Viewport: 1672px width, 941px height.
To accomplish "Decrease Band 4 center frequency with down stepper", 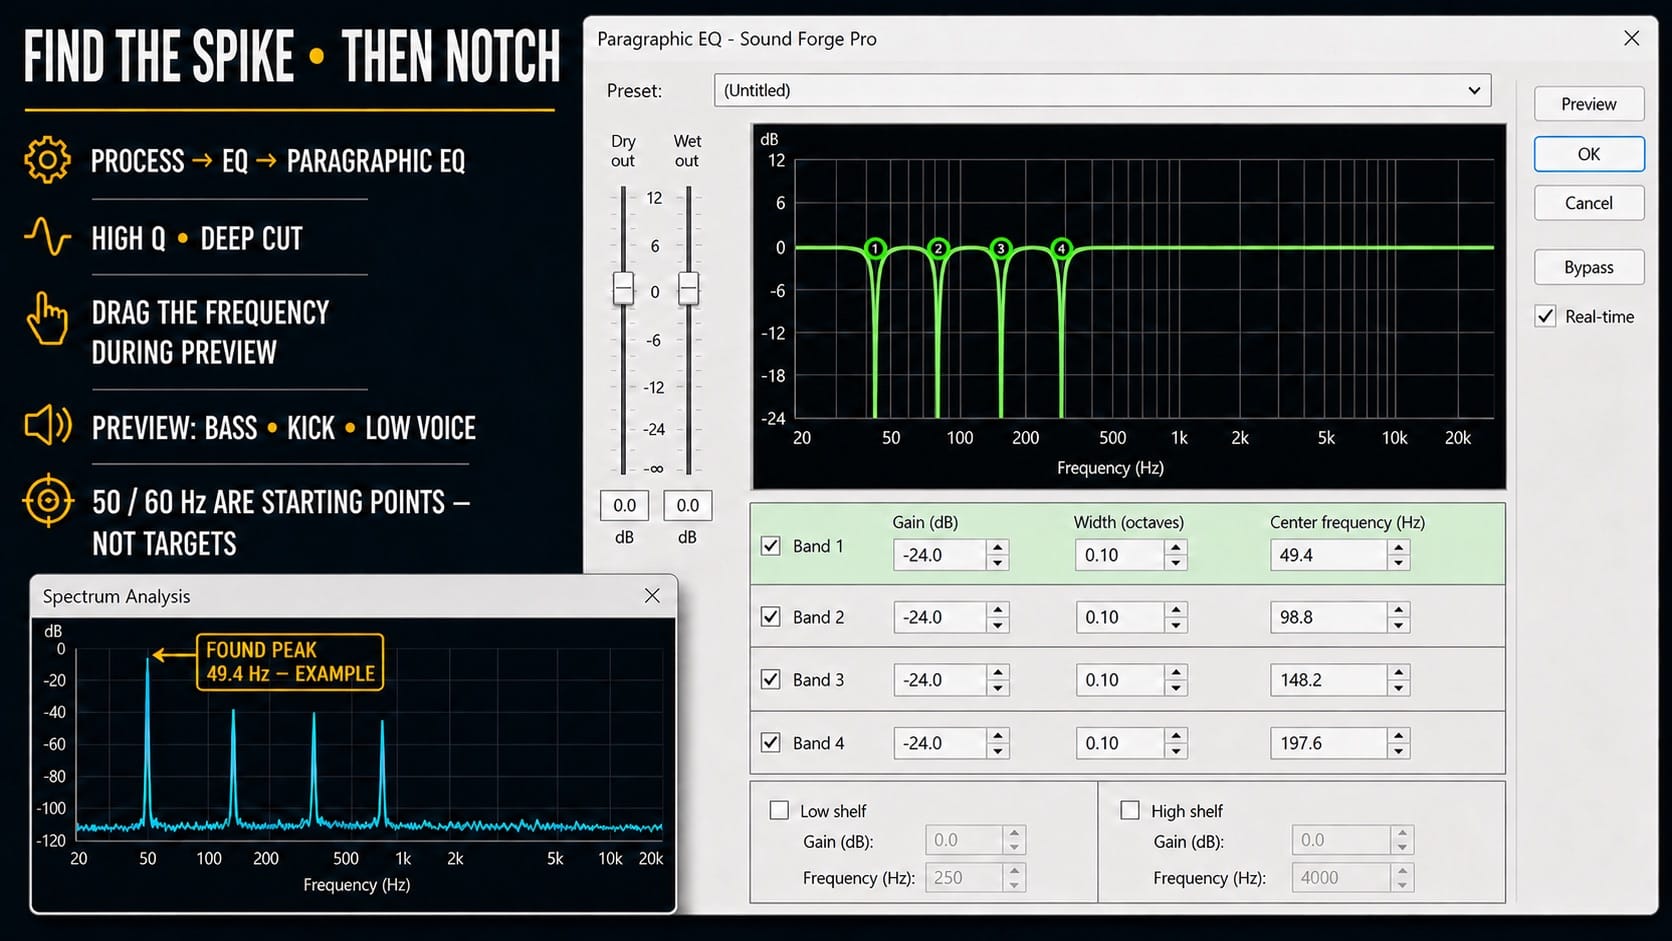I will pos(1399,751).
